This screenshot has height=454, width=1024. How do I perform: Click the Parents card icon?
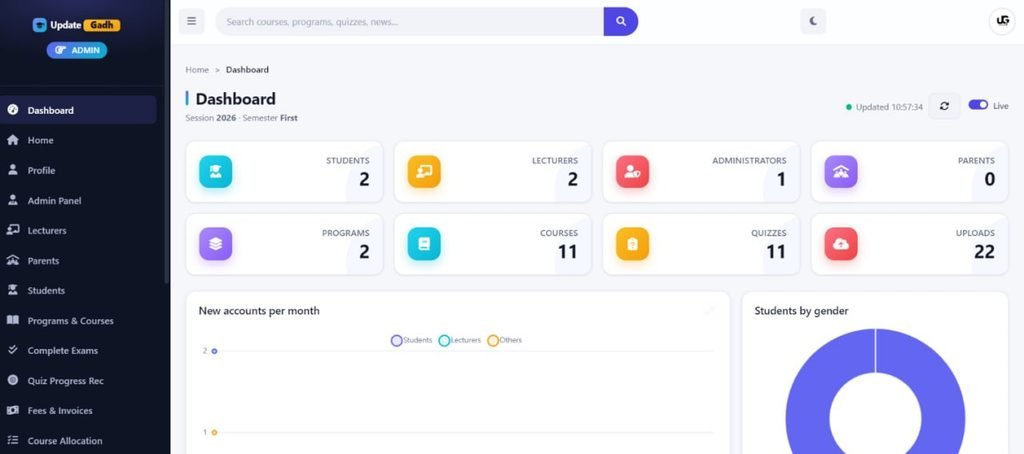[840, 172]
